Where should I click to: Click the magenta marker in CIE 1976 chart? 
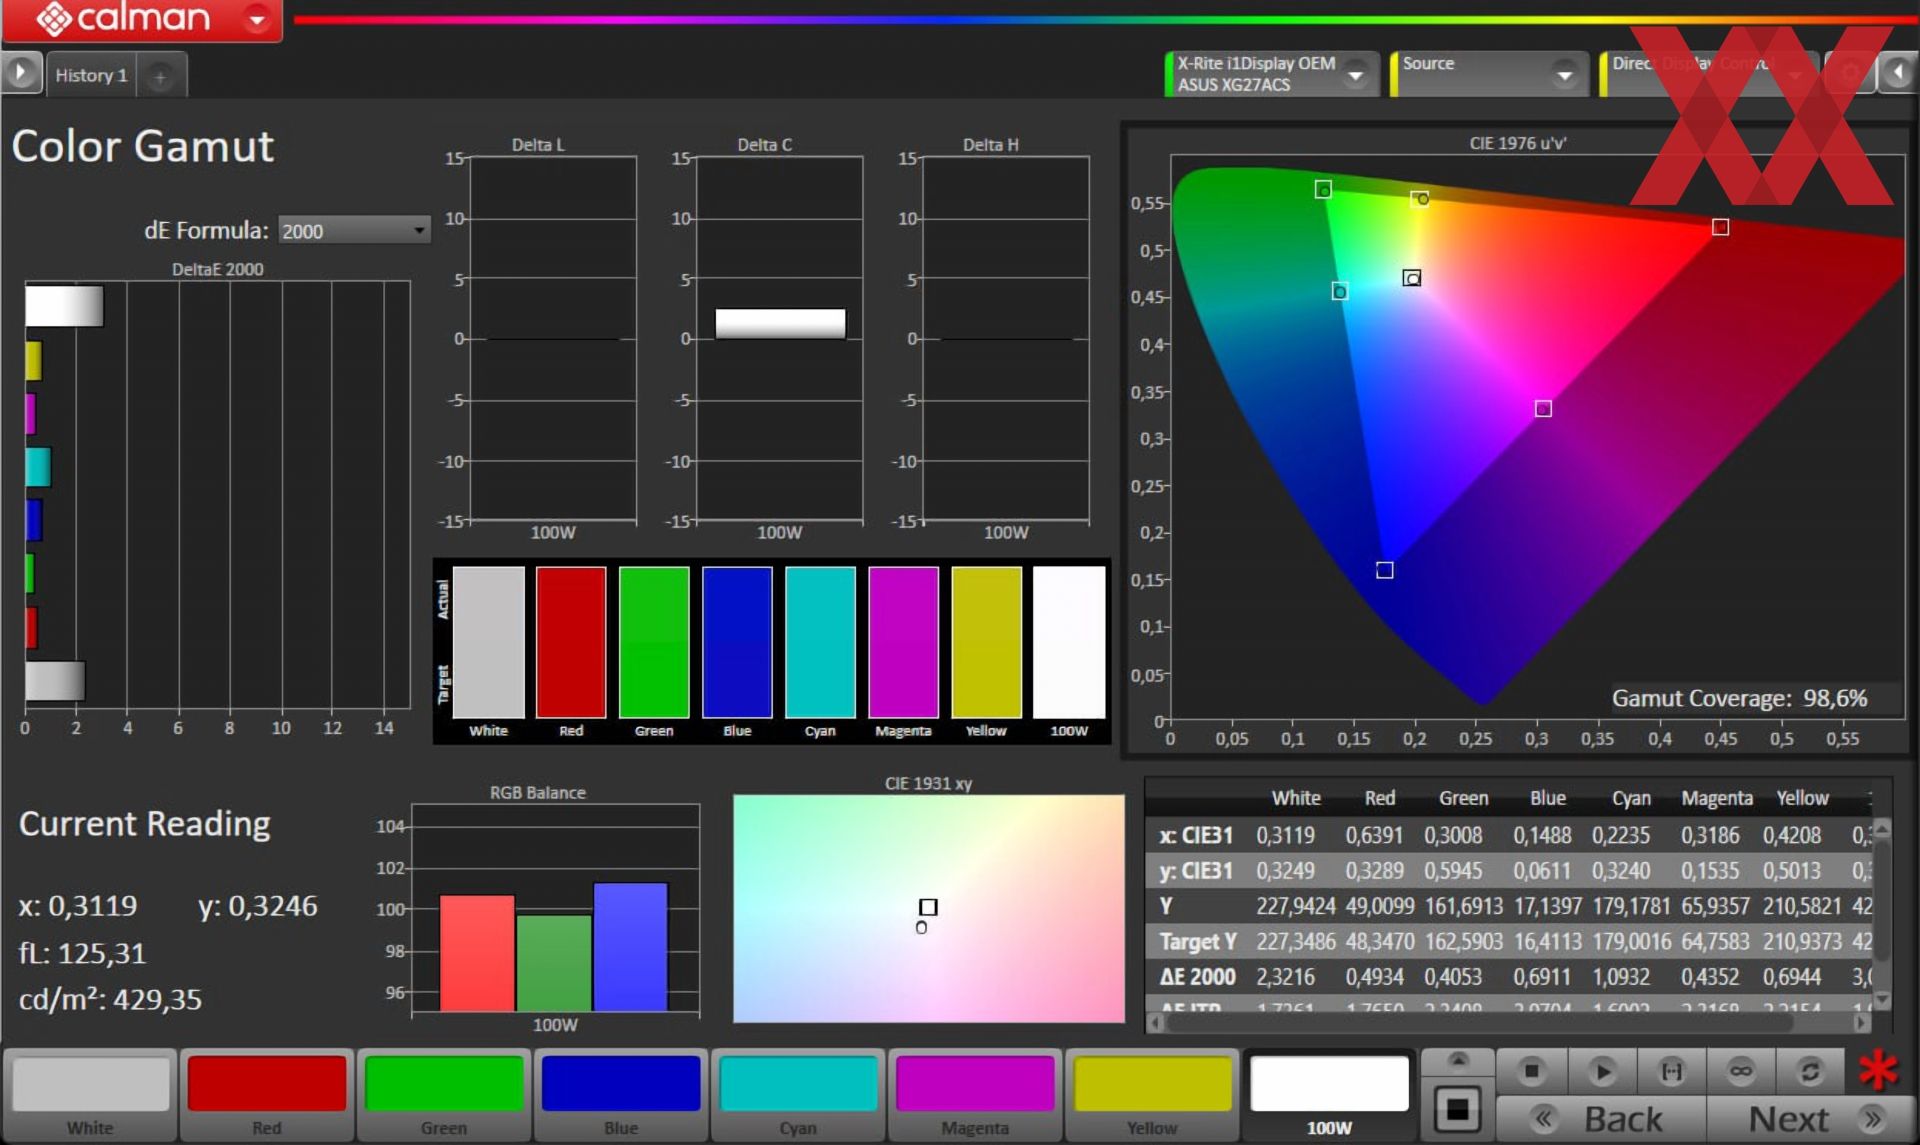click(x=1543, y=408)
